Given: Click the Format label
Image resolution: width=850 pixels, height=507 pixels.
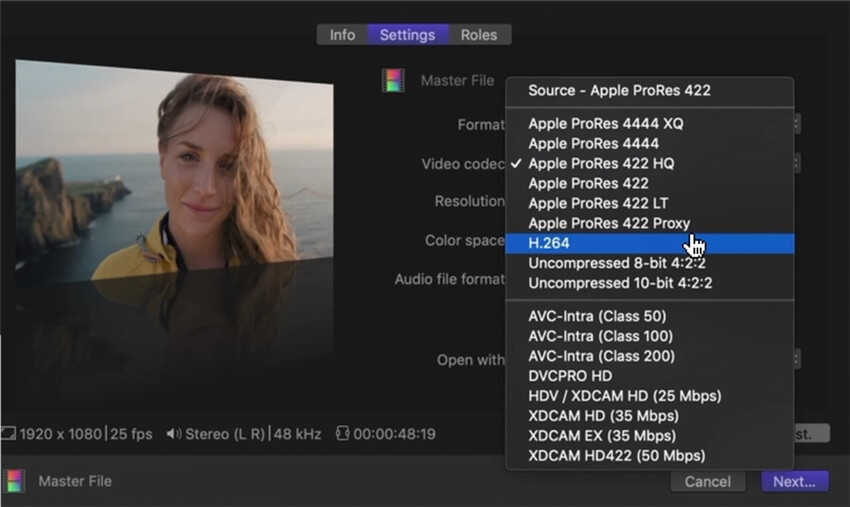Looking at the screenshot, I should tap(481, 125).
